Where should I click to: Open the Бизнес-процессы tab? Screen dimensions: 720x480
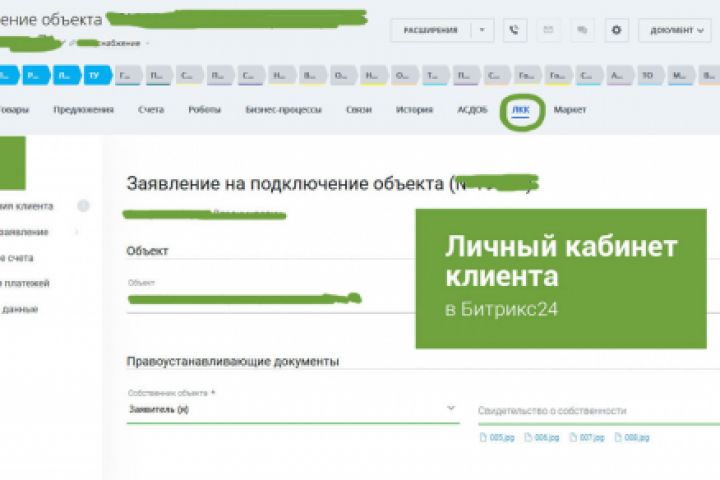283,110
